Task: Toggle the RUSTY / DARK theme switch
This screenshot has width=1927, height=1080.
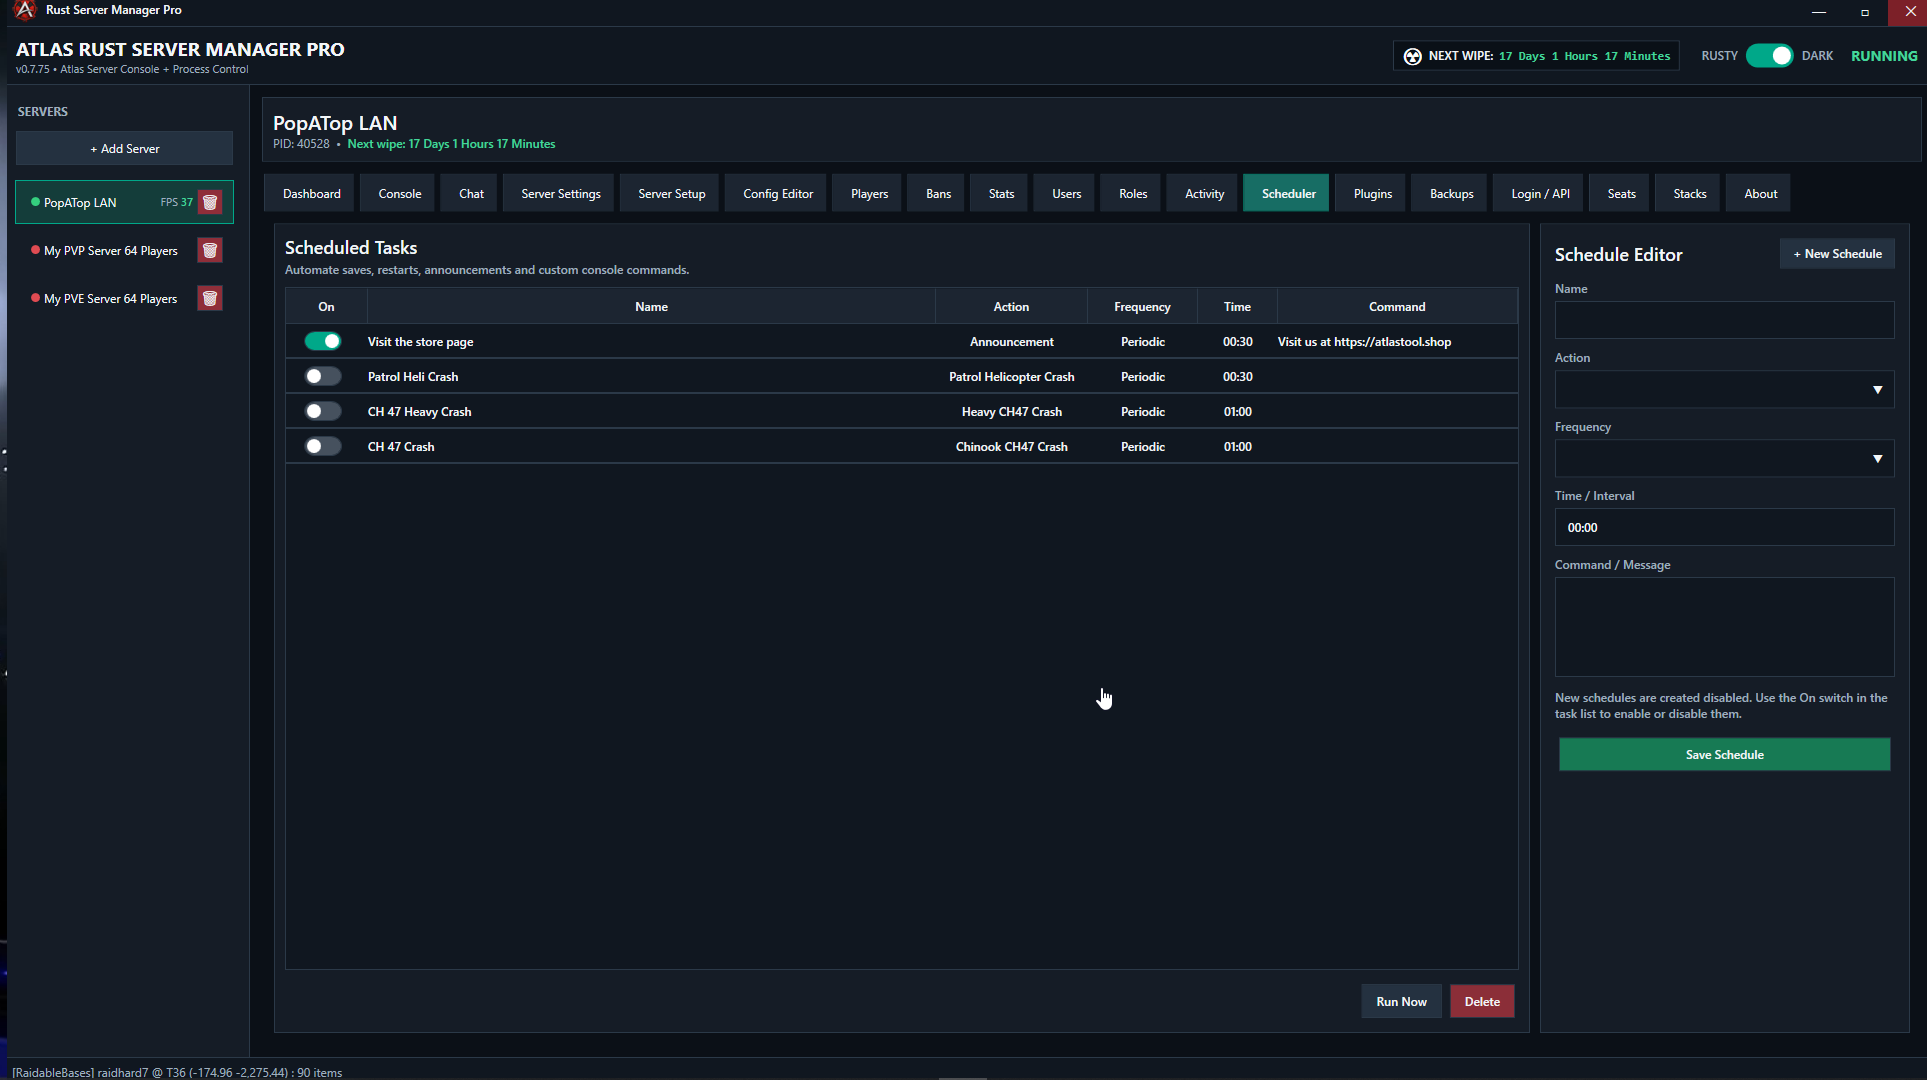Action: 1769,56
